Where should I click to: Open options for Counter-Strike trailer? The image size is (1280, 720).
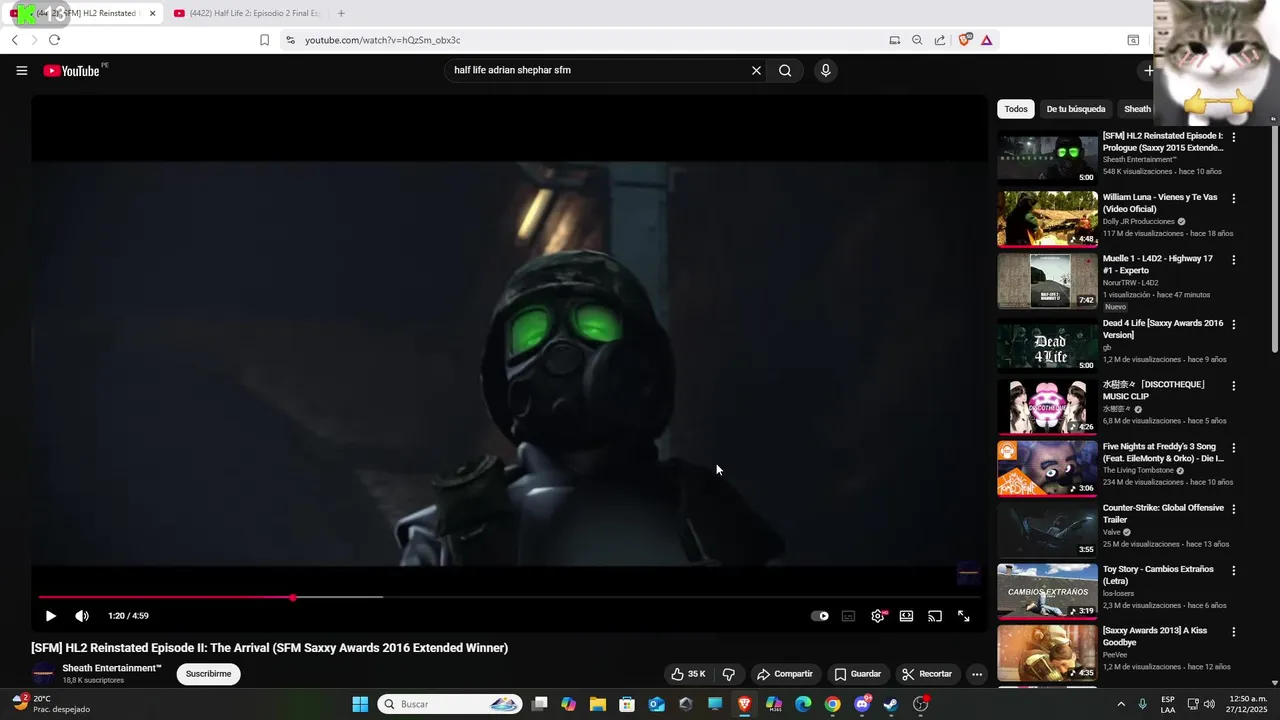(x=1234, y=509)
